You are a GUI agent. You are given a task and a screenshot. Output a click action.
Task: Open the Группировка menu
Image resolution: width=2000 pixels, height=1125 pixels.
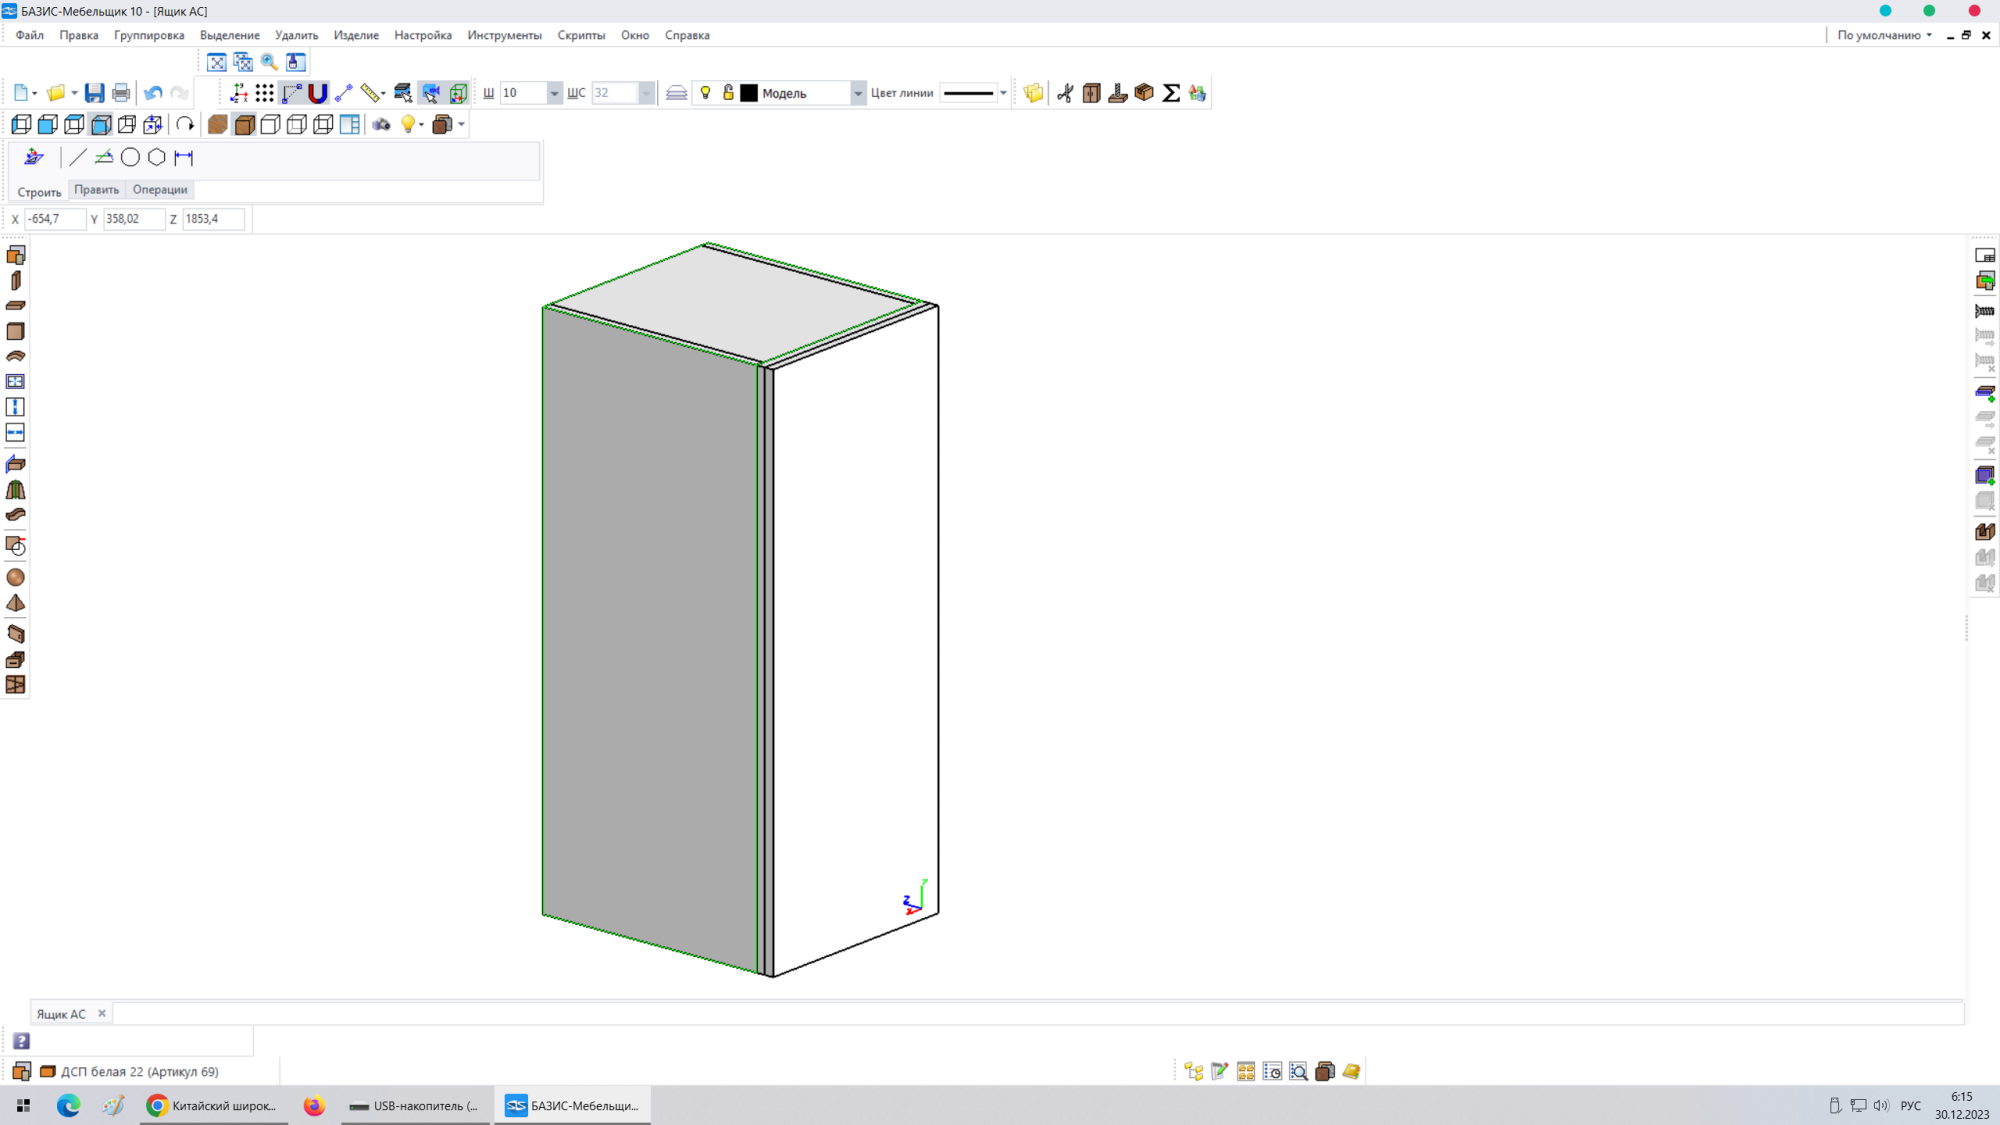(x=149, y=35)
